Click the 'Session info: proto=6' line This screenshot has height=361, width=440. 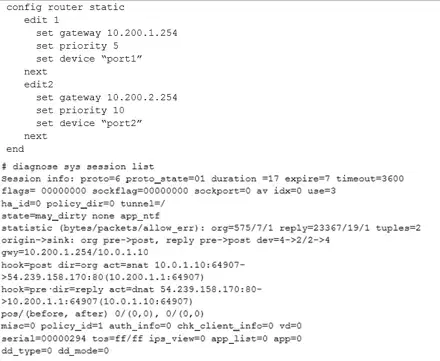(x=202, y=179)
